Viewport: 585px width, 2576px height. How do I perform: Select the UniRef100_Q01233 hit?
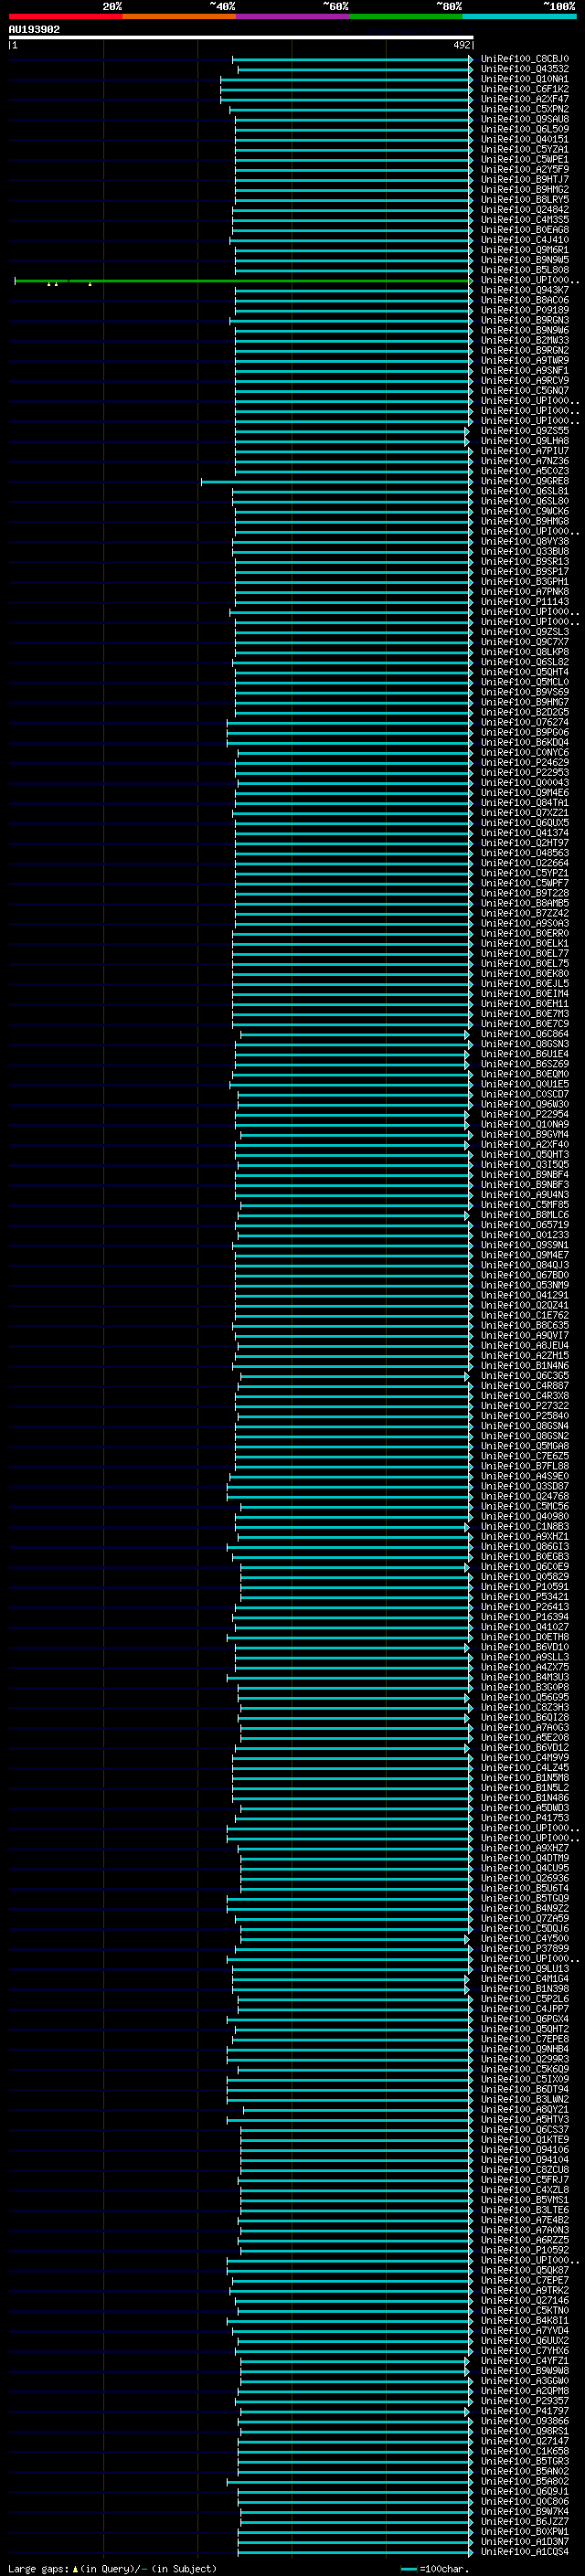pos(524,1235)
